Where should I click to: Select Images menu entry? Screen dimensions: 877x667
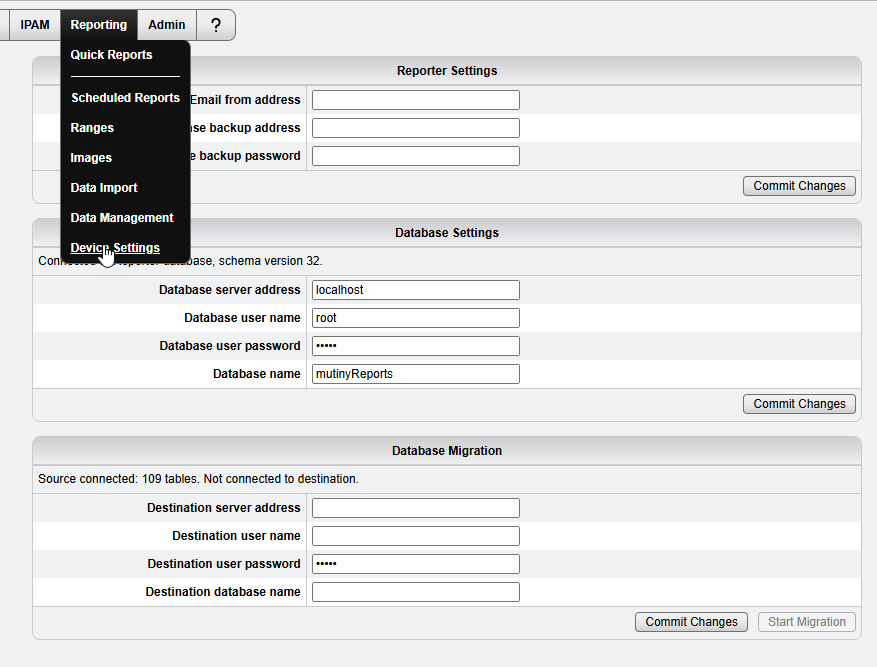coord(91,158)
